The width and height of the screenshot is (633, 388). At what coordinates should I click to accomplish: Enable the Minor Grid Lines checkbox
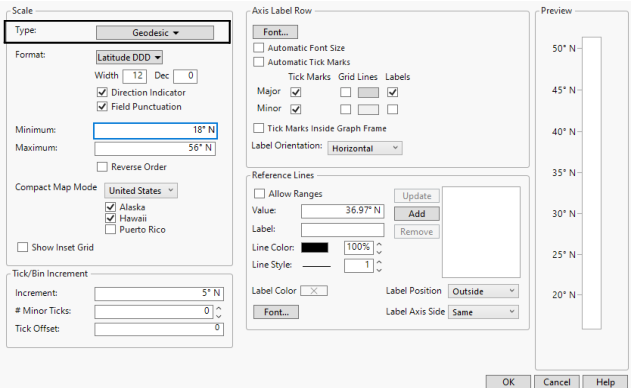tap(345, 109)
